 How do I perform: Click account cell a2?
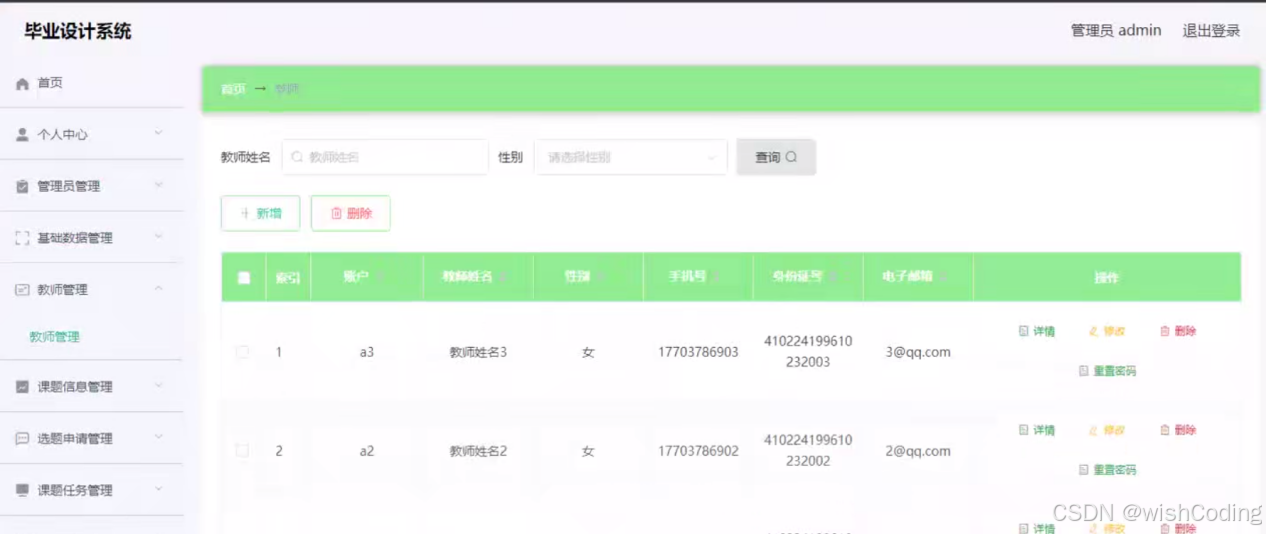(x=367, y=451)
